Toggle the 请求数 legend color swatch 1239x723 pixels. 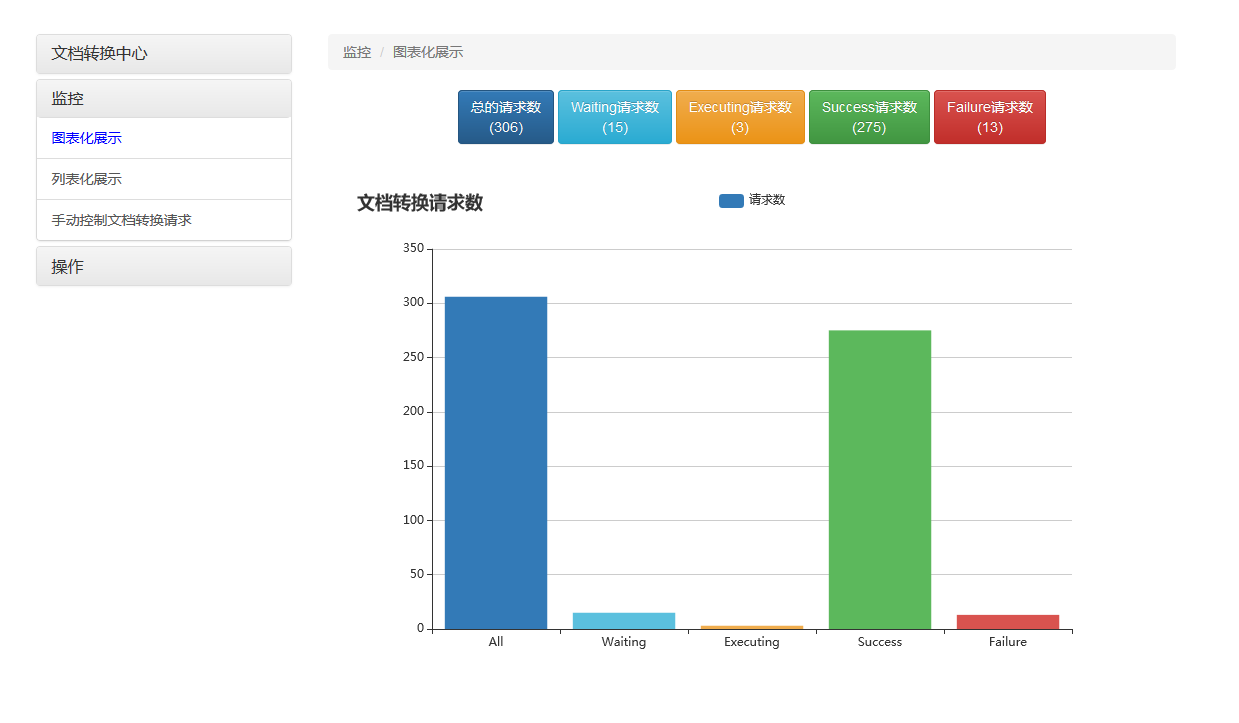point(731,201)
